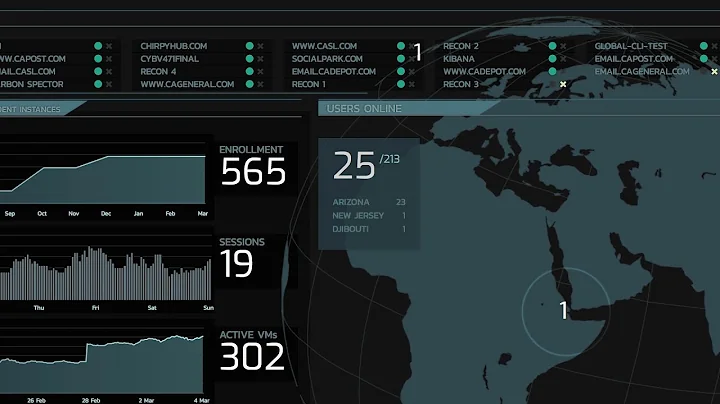Click the green status dot for EMAIL.CAPOST.COM
This screenshot has height=404, width=720.
704,59
